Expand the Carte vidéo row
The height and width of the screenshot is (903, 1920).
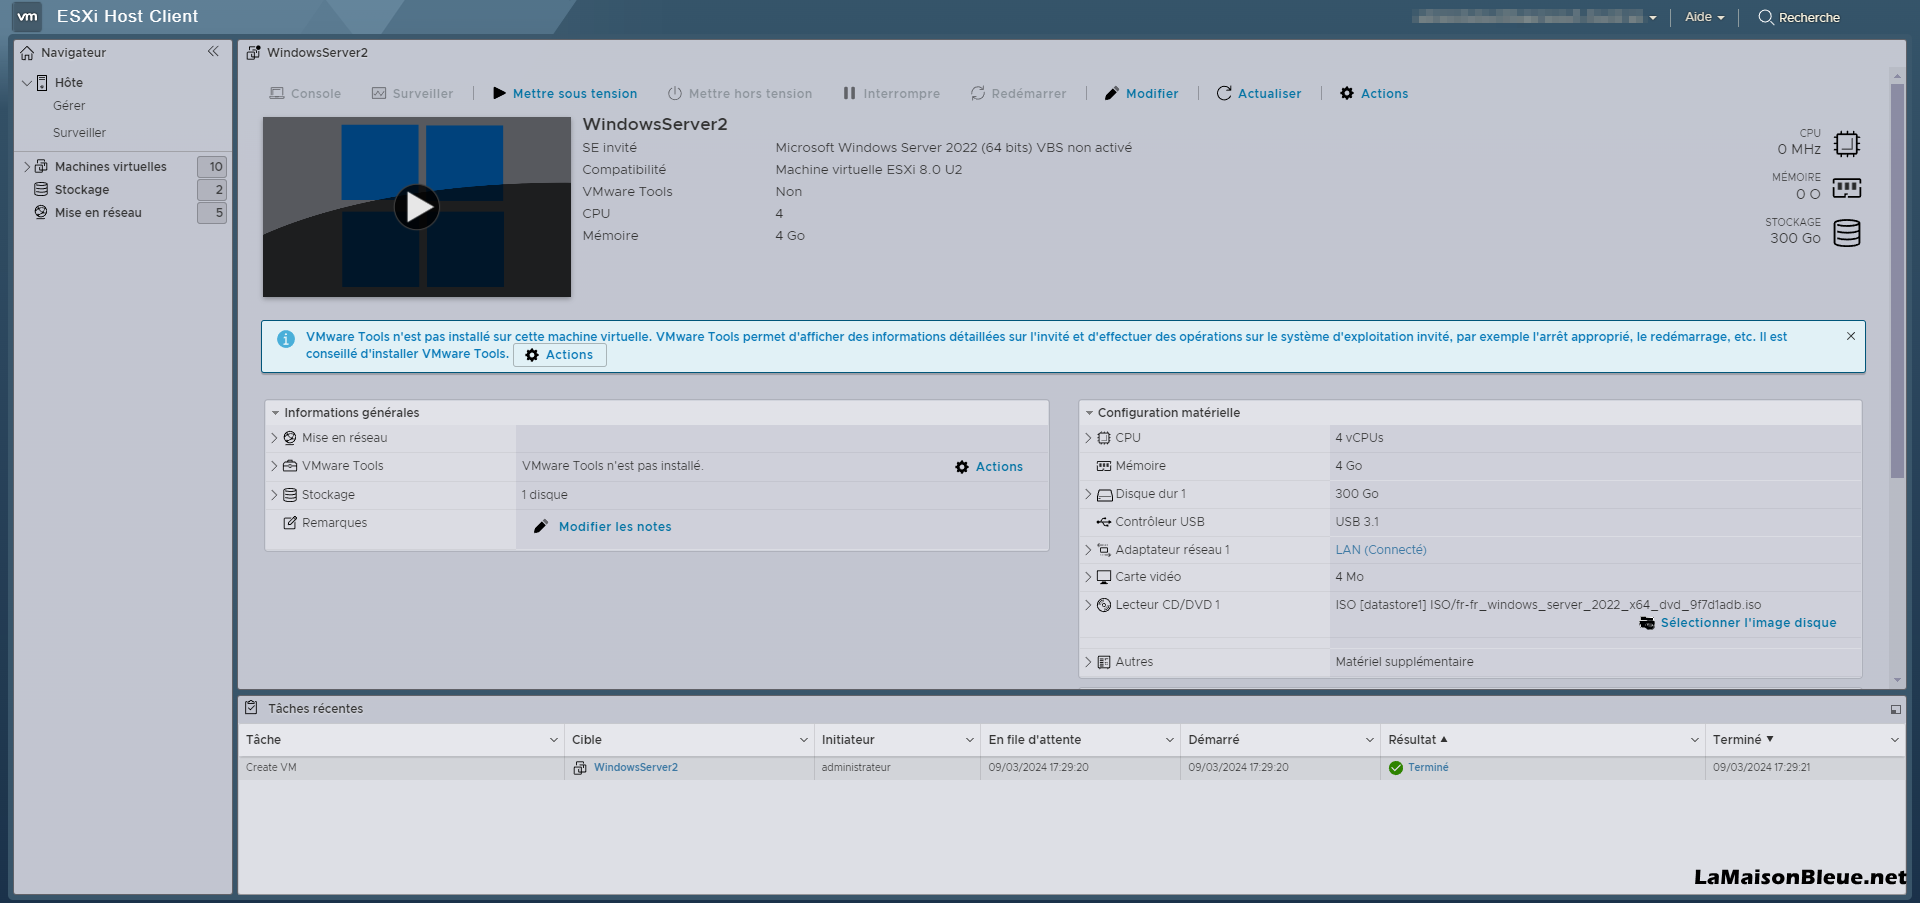point(1088,577)
